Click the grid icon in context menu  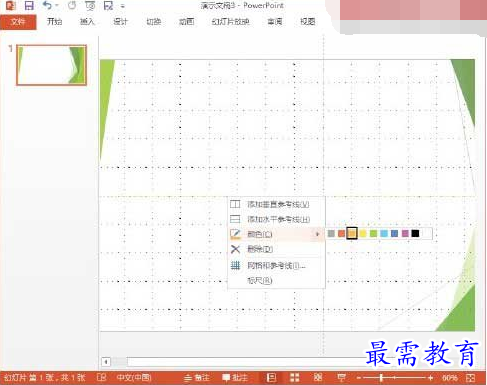[235, 266]
